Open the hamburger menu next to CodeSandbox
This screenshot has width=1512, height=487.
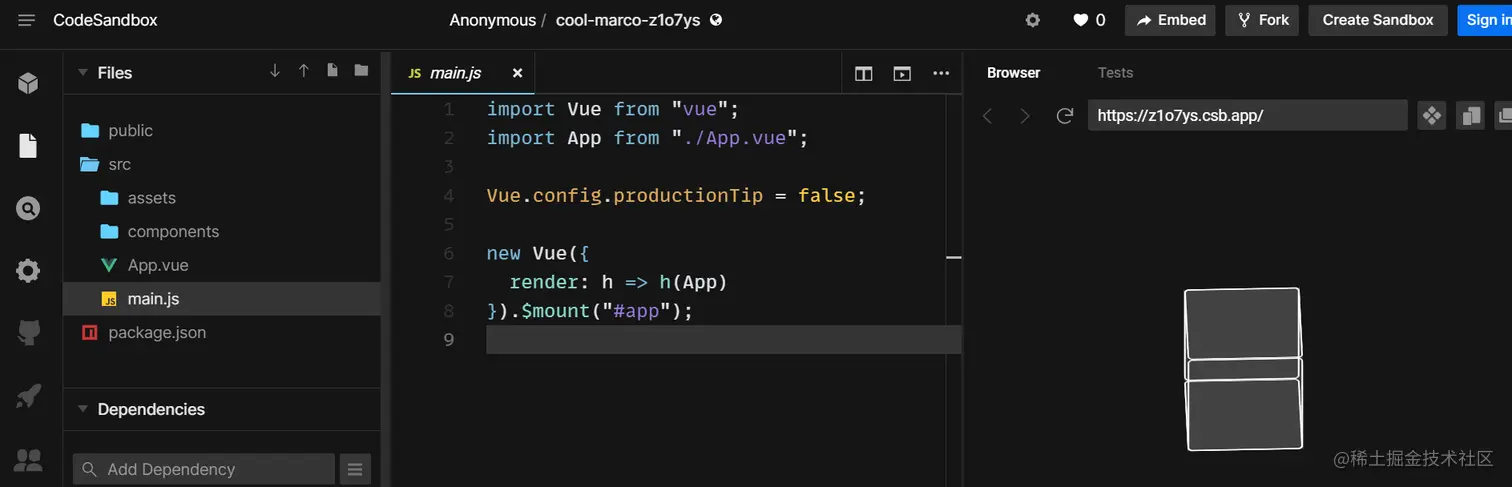[26, 20]
